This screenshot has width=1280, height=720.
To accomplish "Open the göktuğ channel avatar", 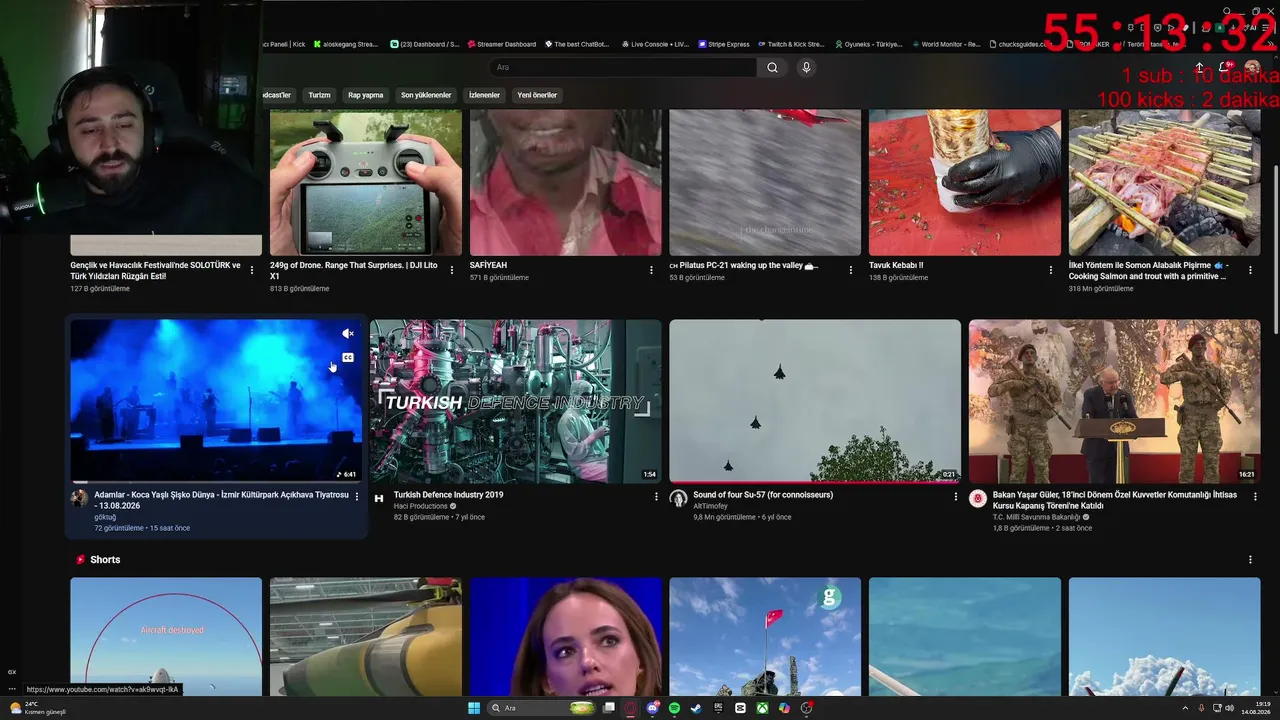I will [x=79, y=498].
